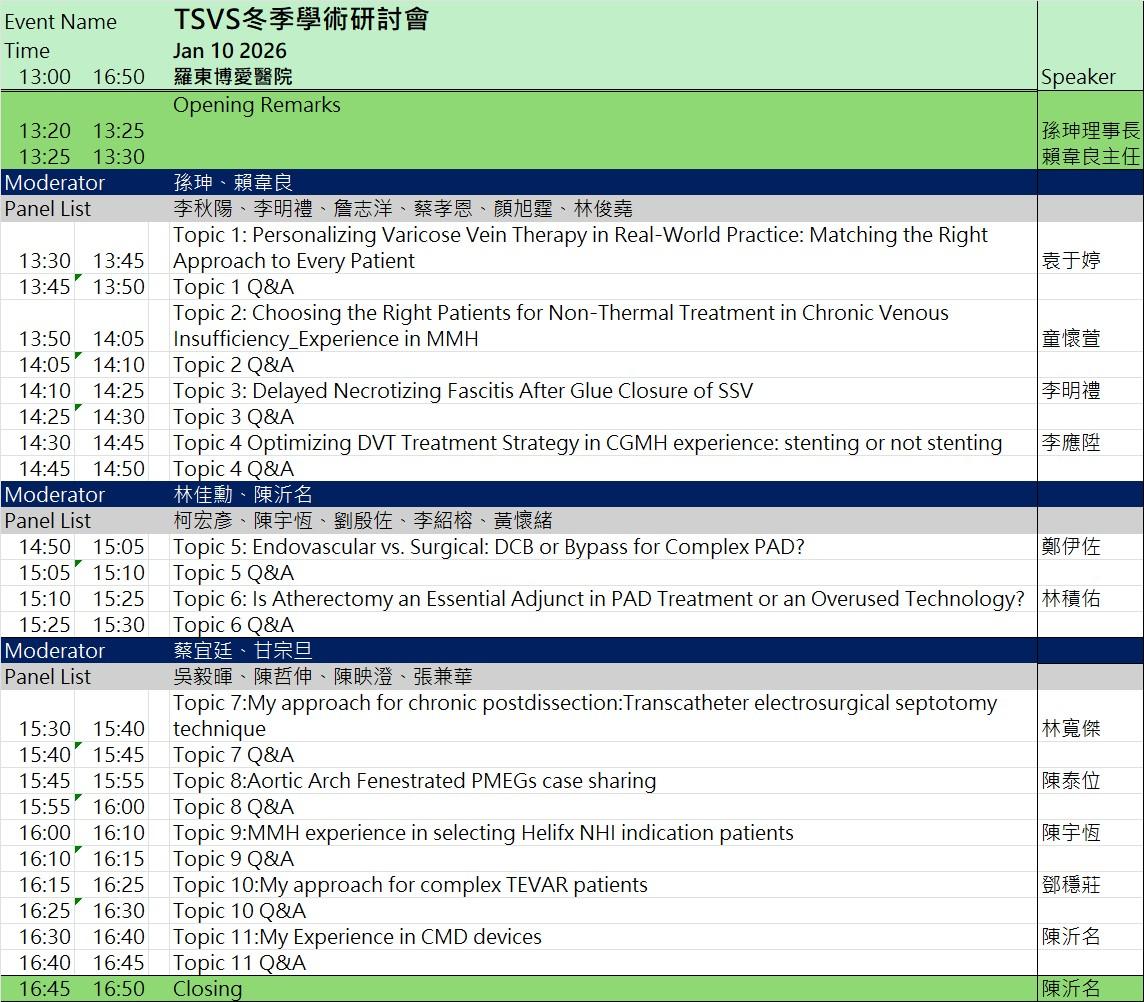The height and width of the screenshot is (1002, 1144).
Task: Select speaker cell 鄧穩莊 for Topic 10
Action: 1071,885
